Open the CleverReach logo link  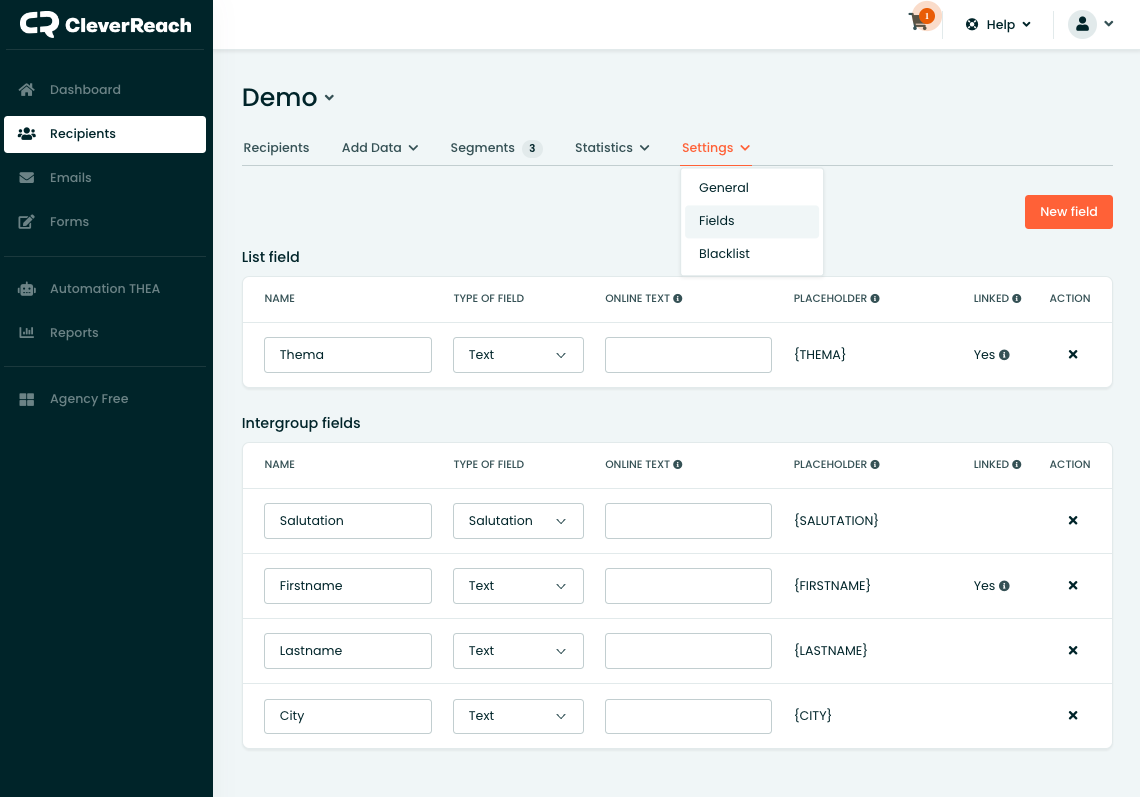tap(105, 24)
